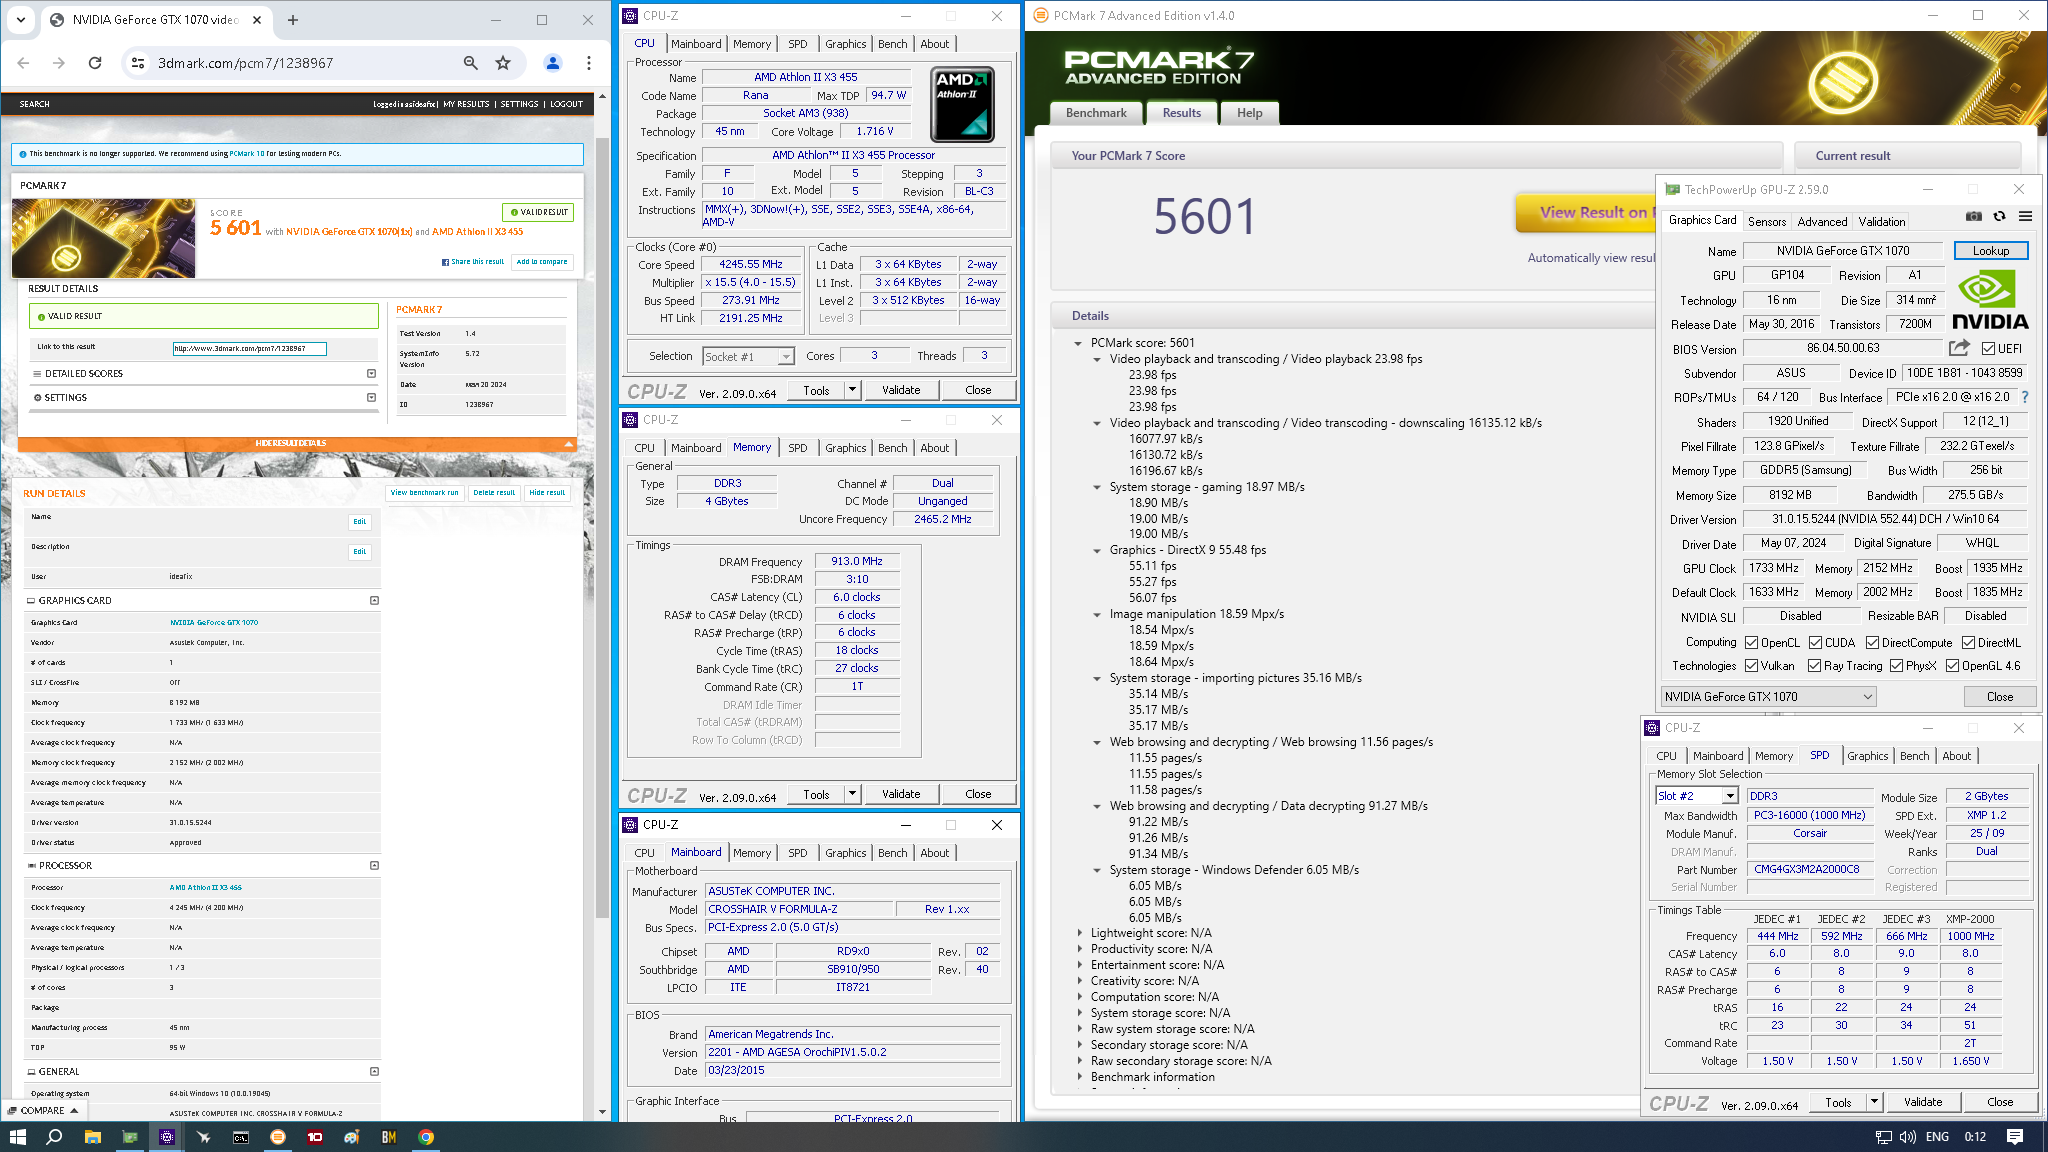Toggle the PhysX checkbox
The image size is (2048, 1152).
(1897, 666)
